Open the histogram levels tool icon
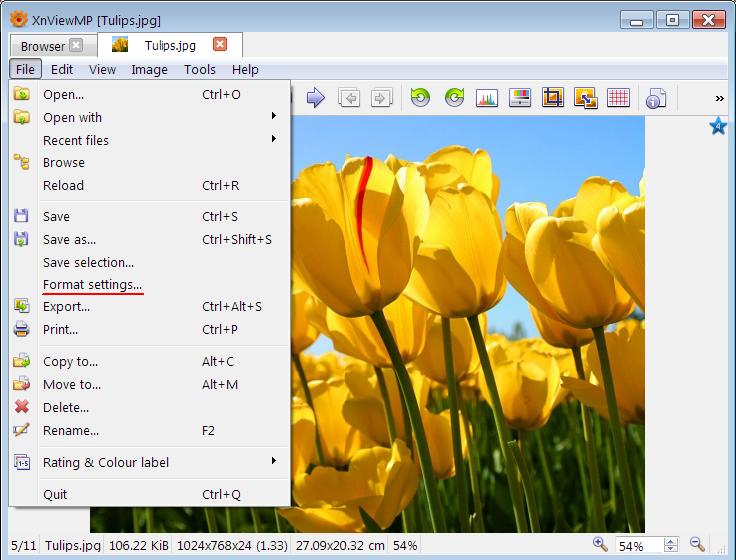Viewport: 736px width, 560px height. (487, 97)
